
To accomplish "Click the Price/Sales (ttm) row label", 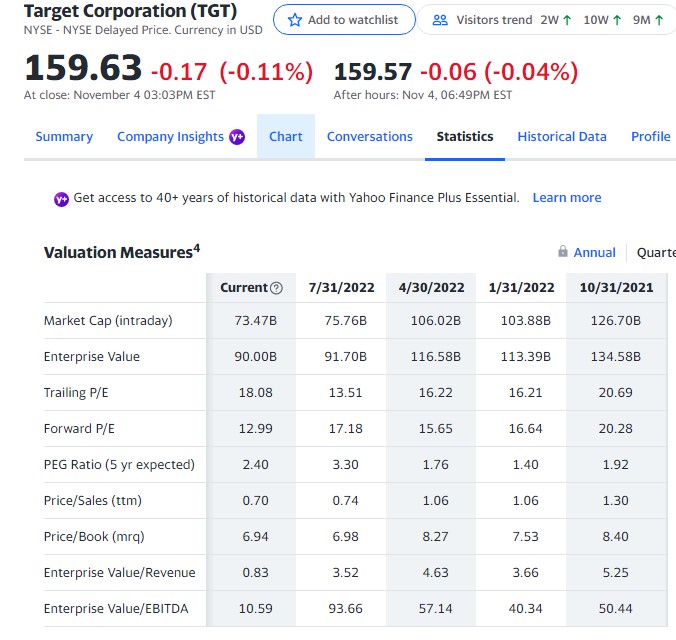I will pos(93,500).
